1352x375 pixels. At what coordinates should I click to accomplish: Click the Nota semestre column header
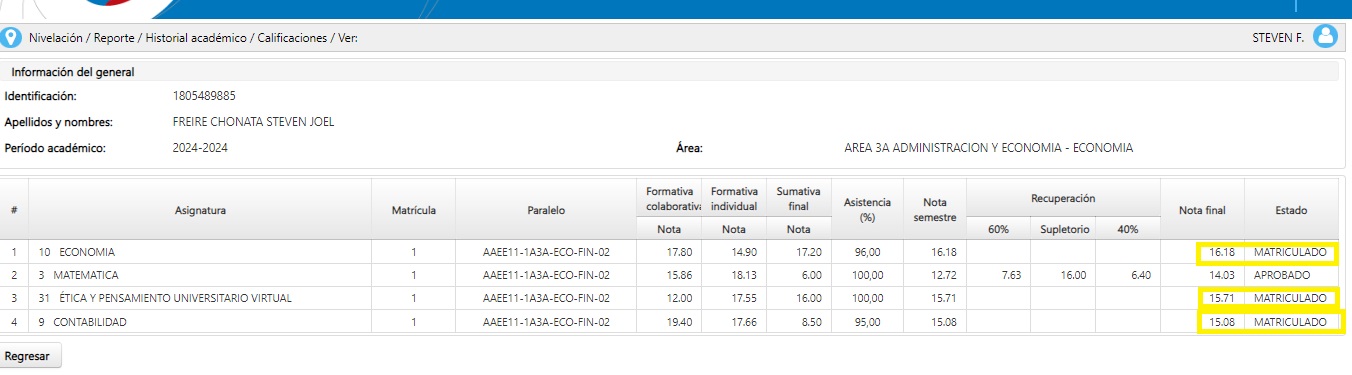tap(935, 210)
